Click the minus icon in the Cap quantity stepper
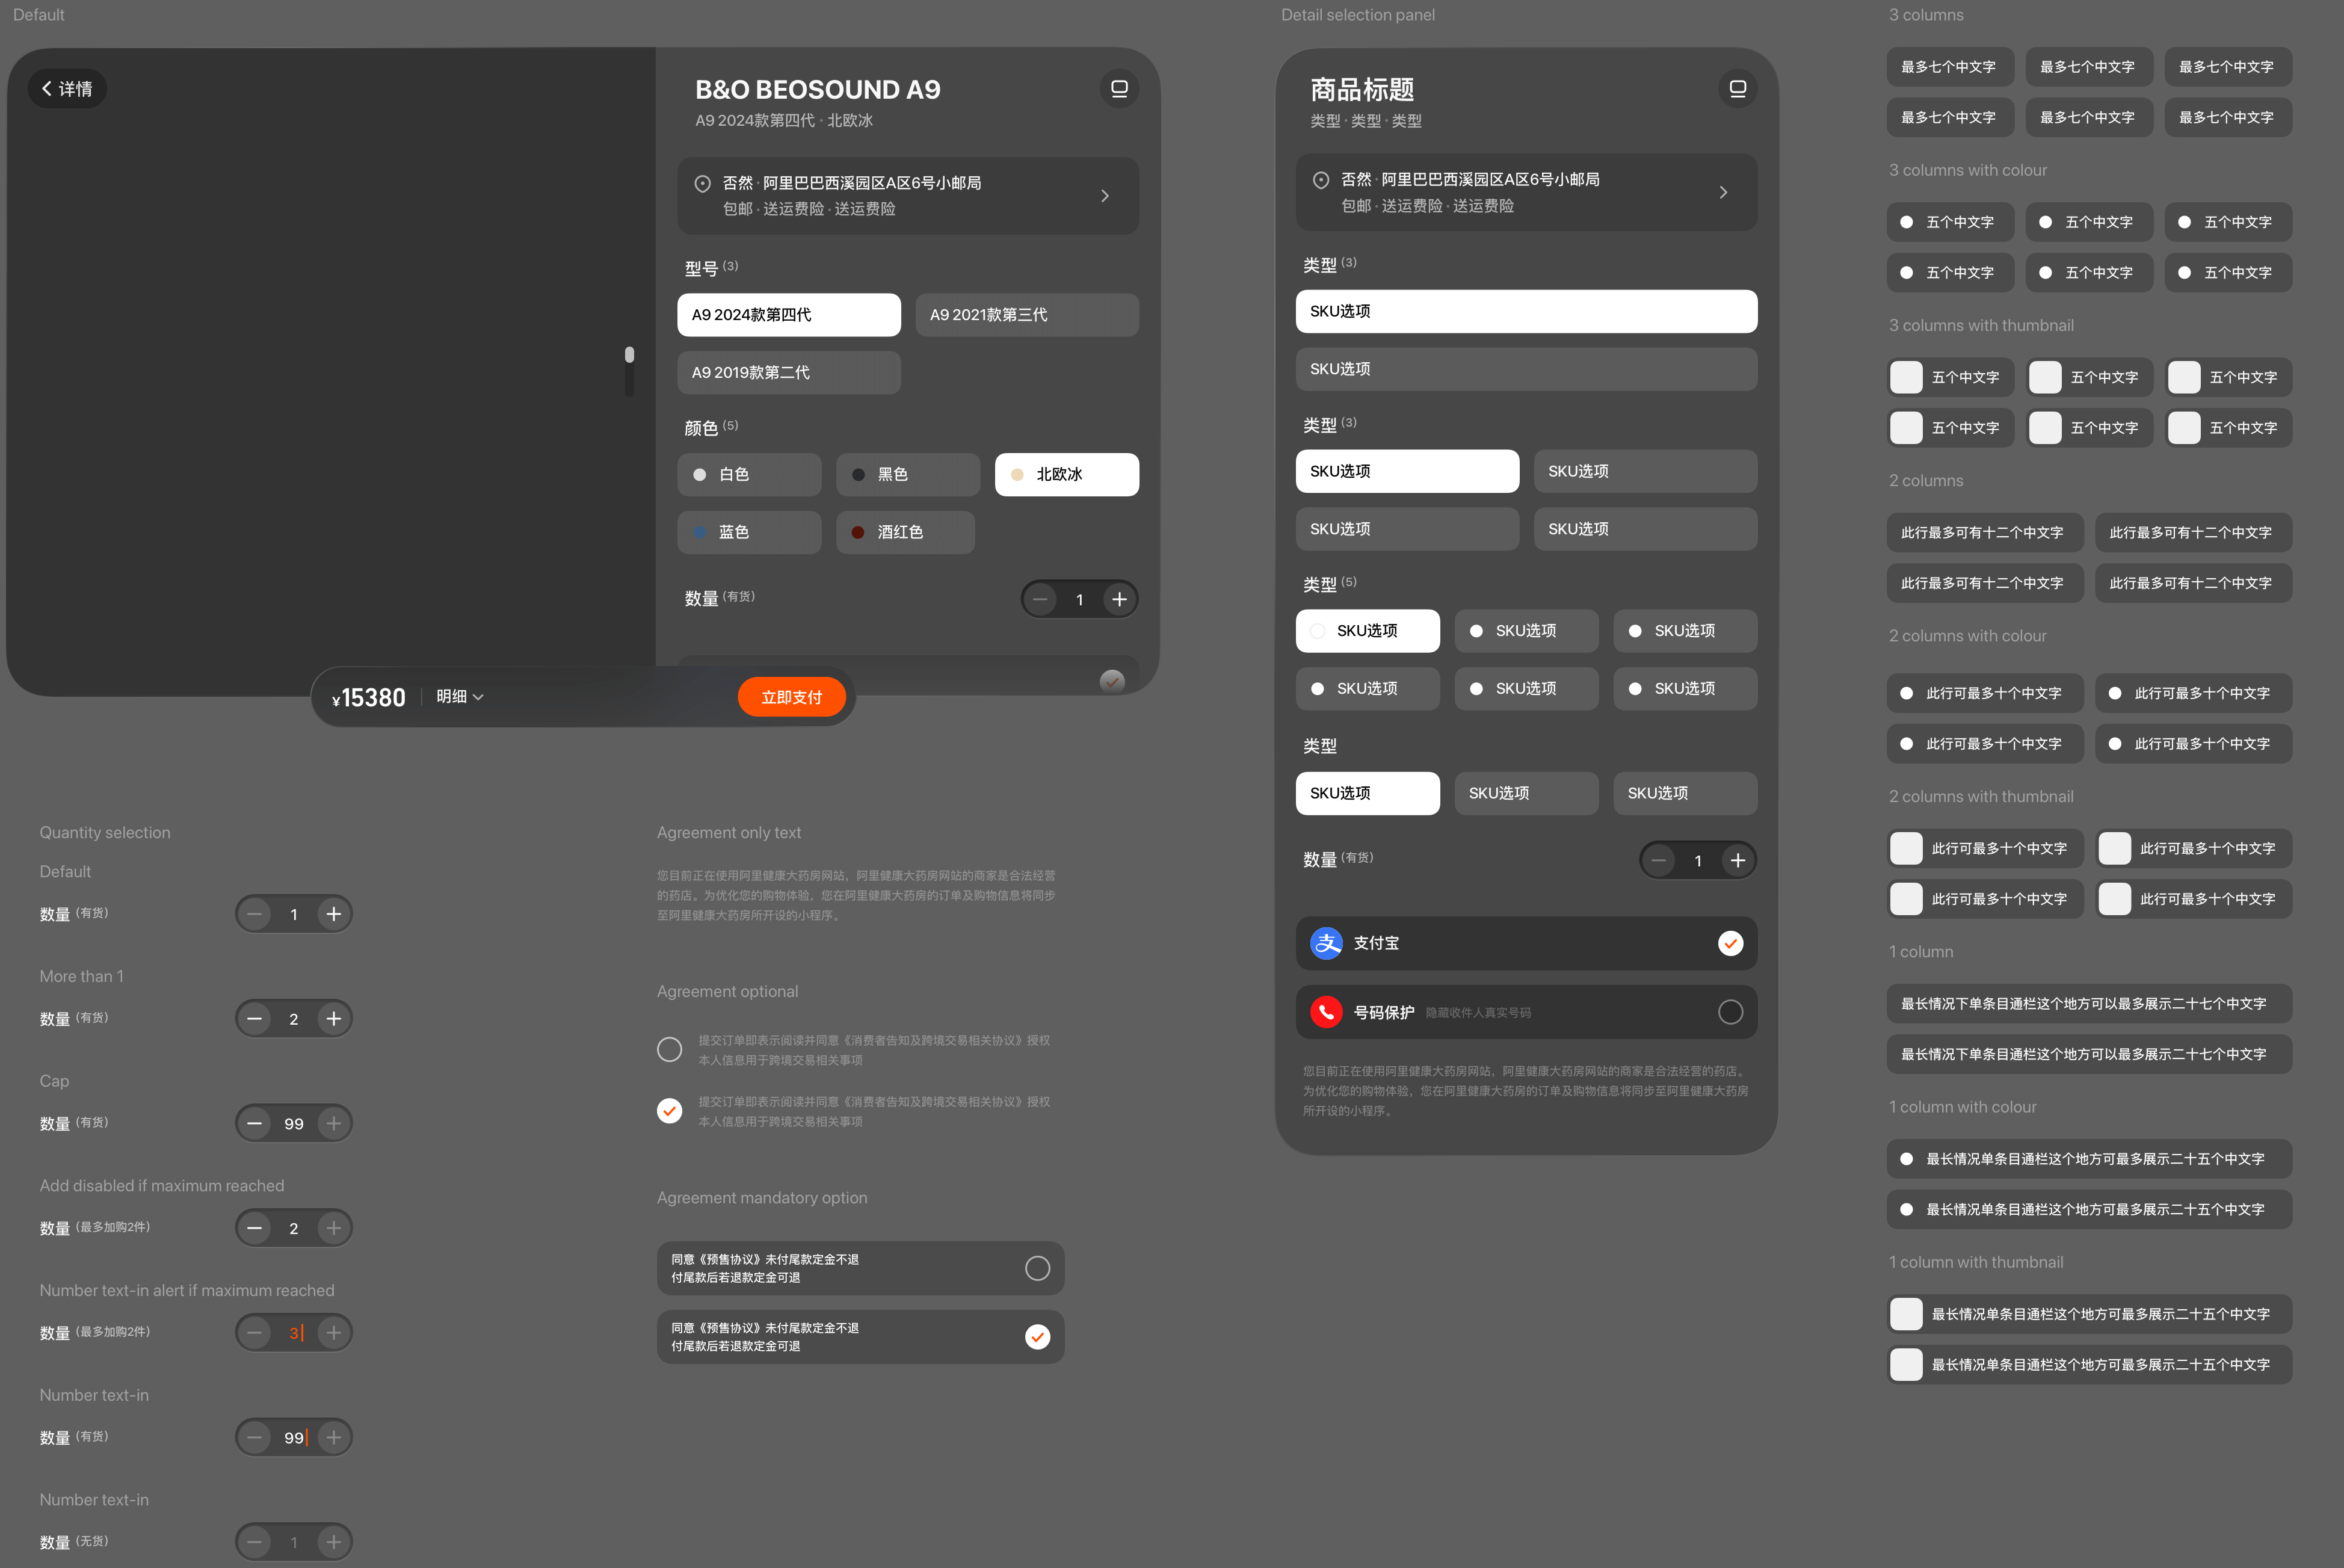This screenshot has height=1568, width=2344. pos(255,1123)
